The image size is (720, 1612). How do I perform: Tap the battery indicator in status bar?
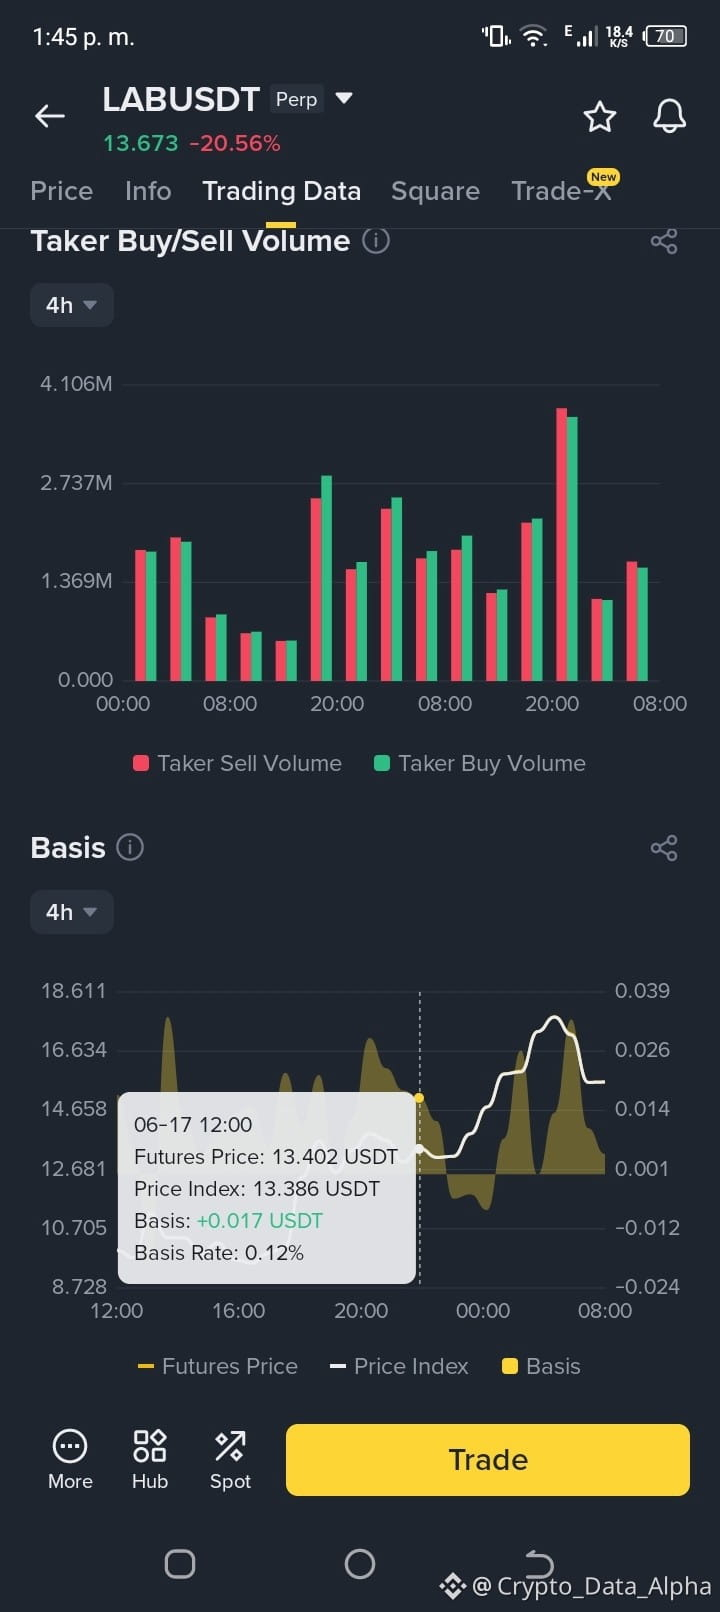point(666,36)
